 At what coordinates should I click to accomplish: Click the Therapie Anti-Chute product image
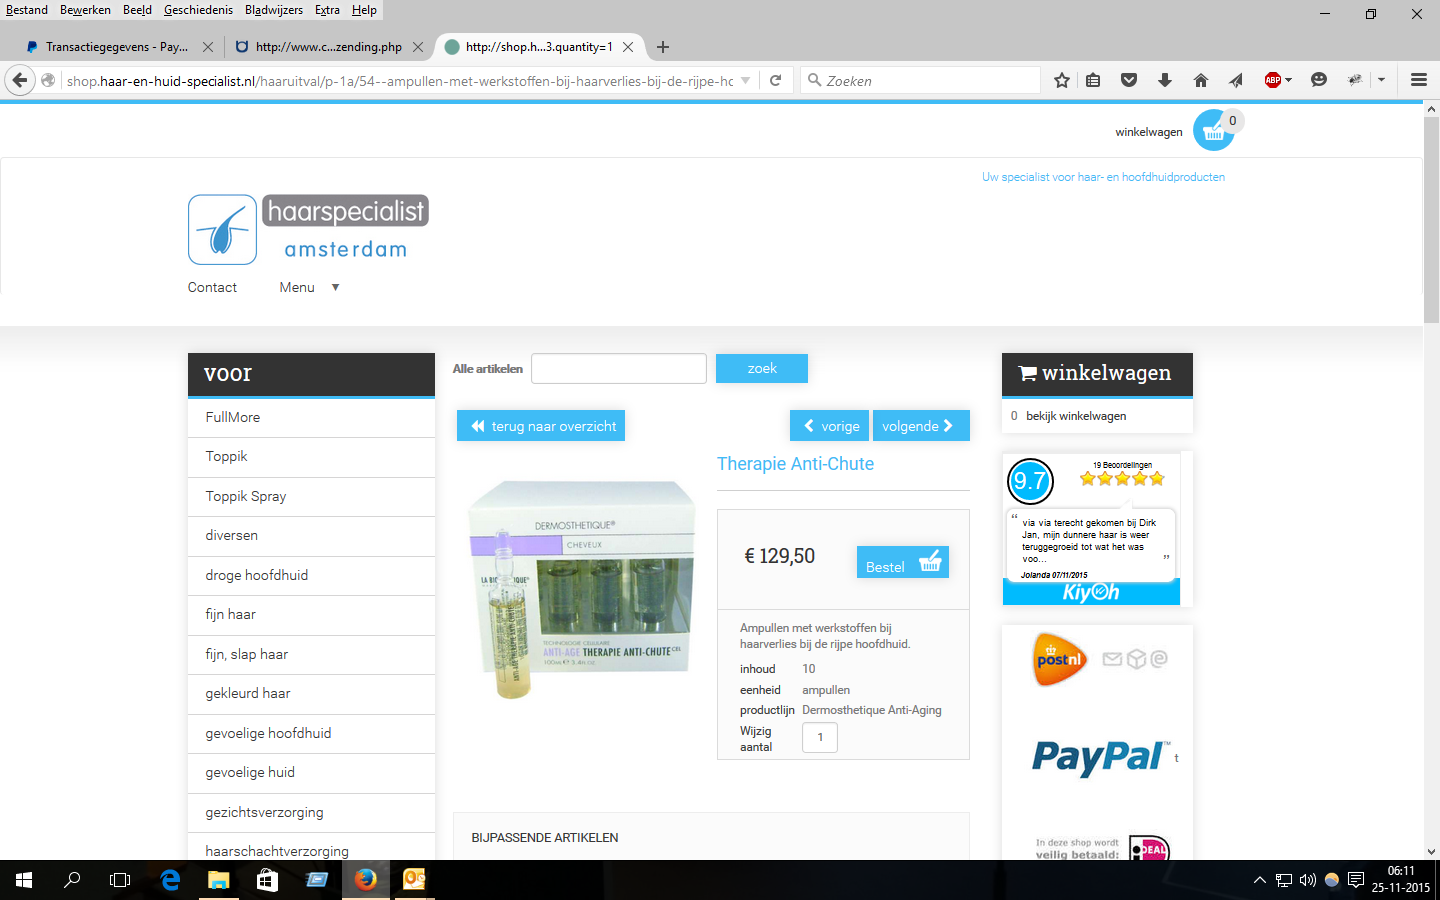tap(581, 588)
